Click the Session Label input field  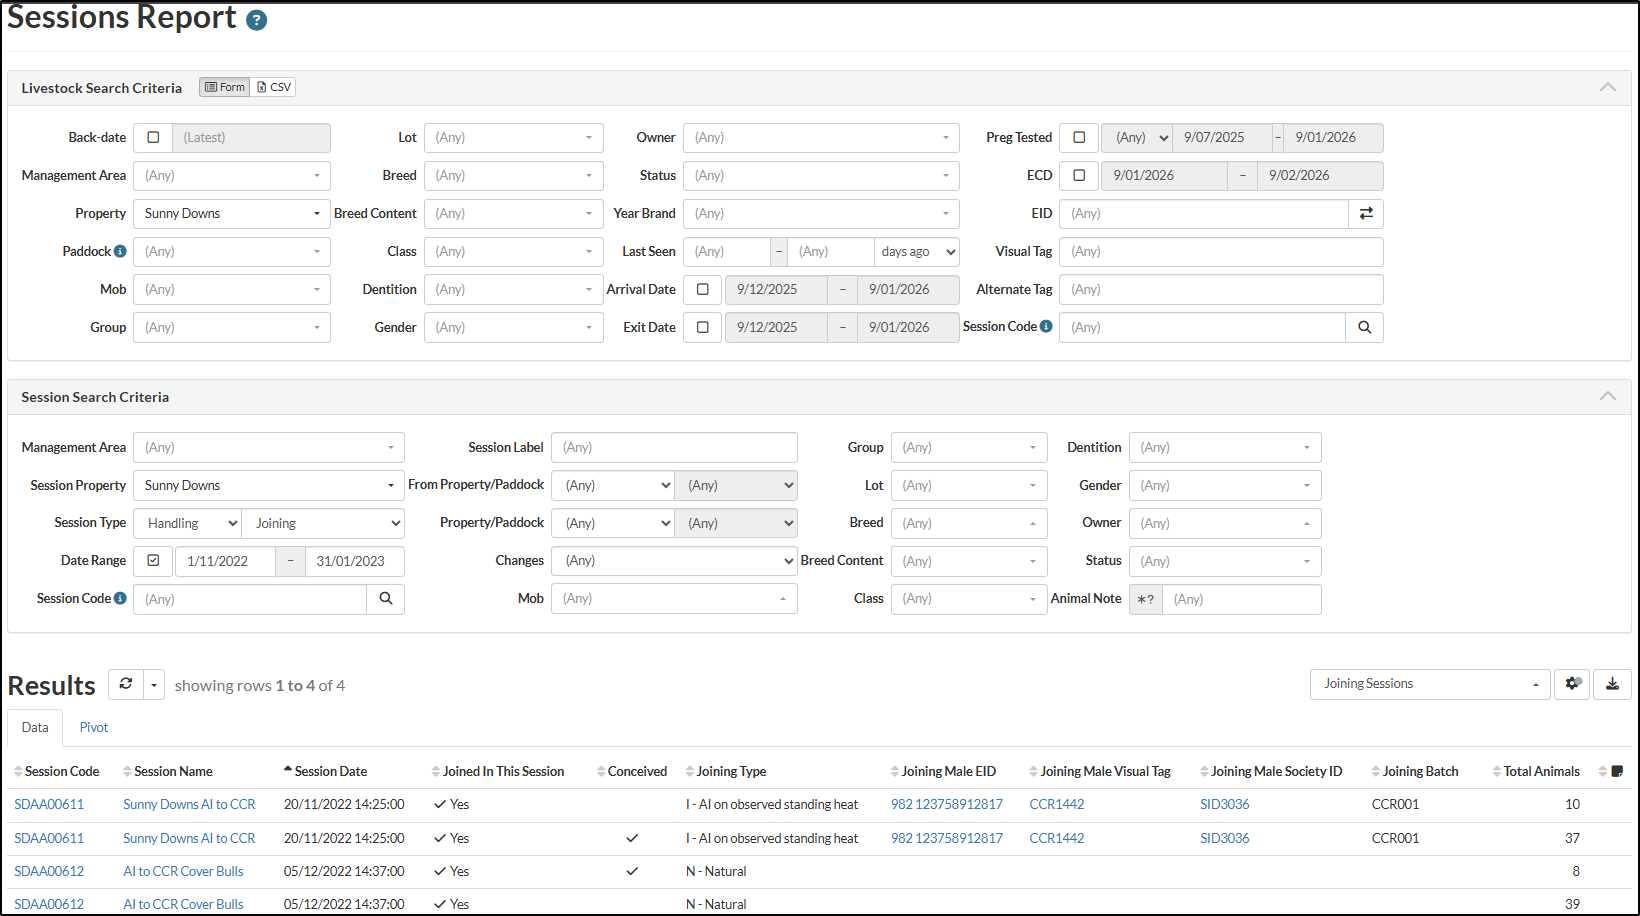674,447
